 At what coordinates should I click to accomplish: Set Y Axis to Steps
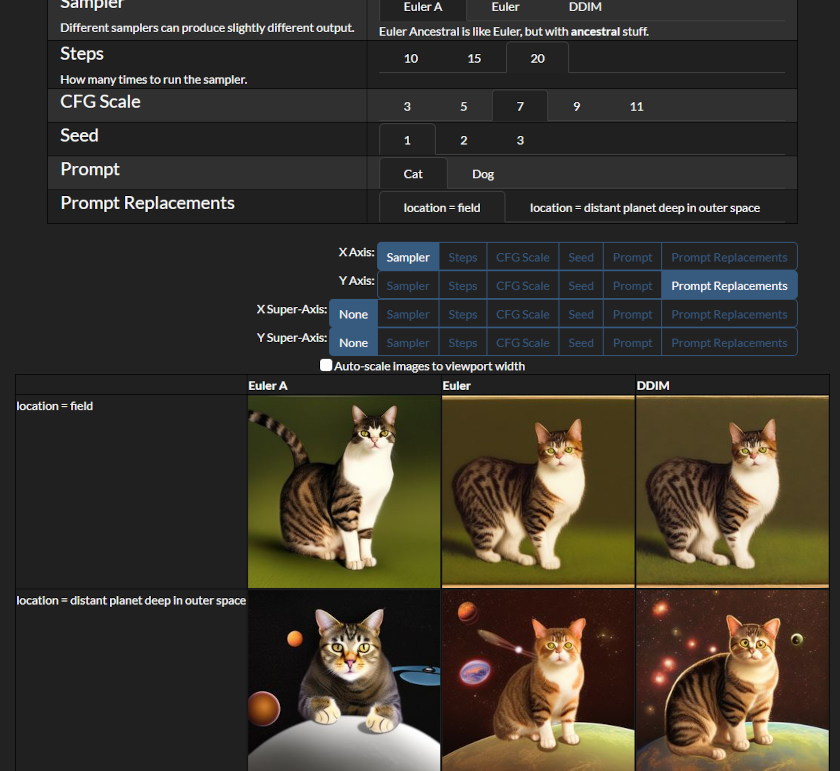(463, 286)
